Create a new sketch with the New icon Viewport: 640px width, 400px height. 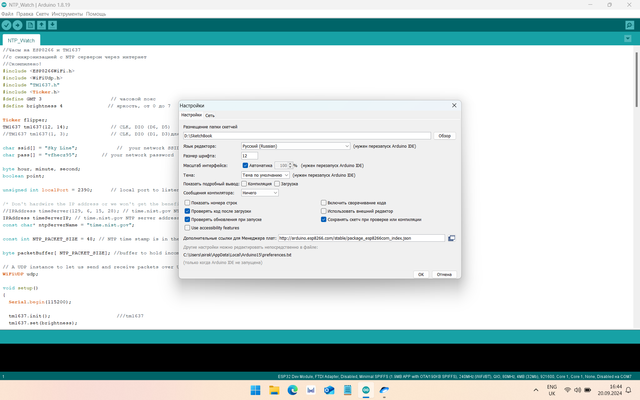(30, 25)
